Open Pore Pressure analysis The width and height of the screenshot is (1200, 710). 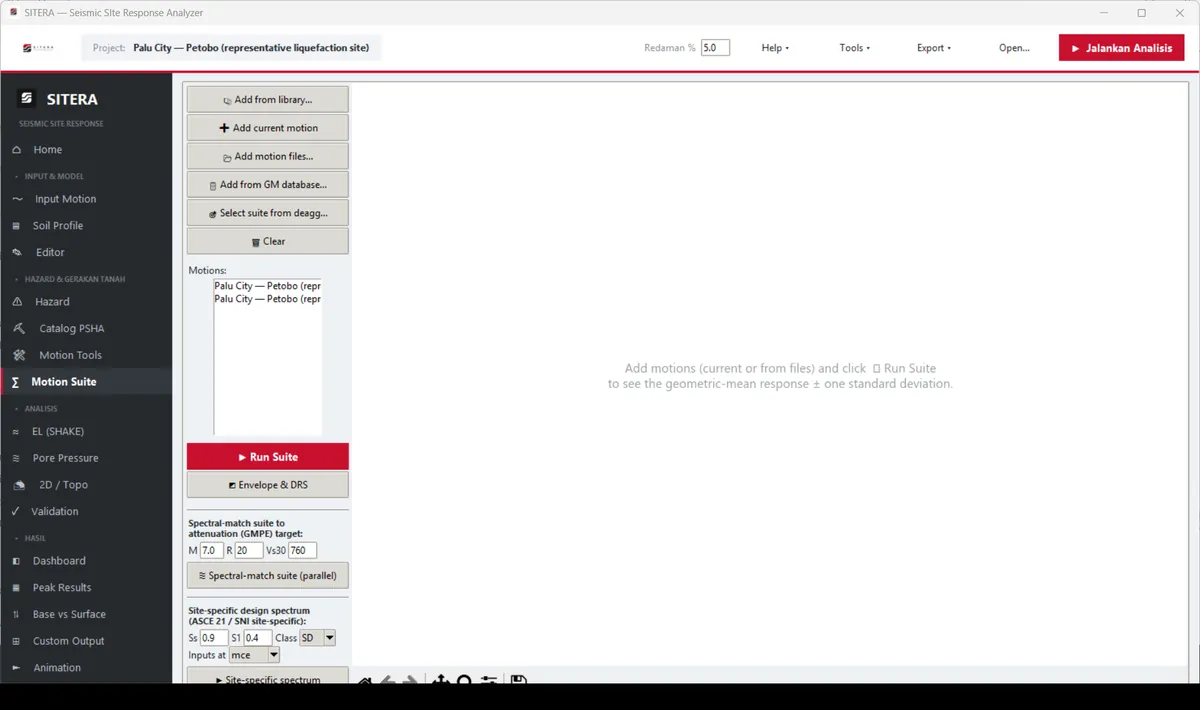coord(86,458)
